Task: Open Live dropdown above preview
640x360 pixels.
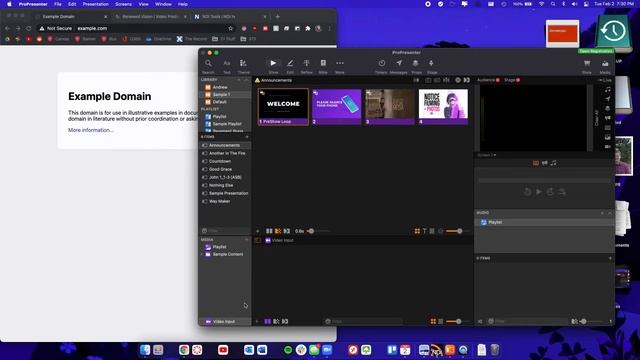Action: 605,80
